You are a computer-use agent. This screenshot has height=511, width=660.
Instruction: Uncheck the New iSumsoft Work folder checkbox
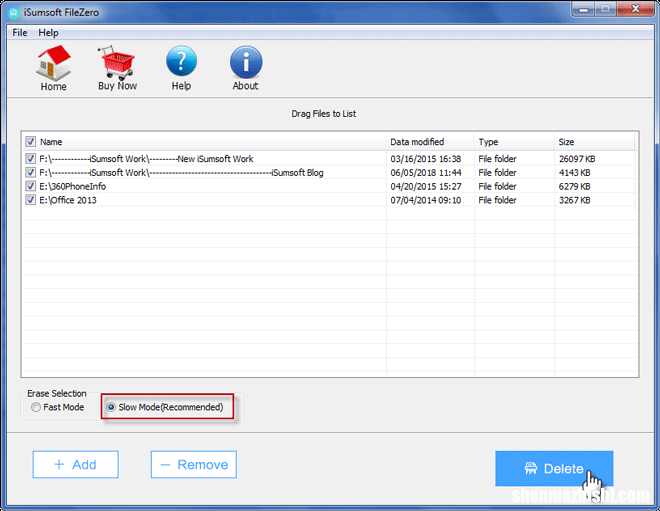click(x=30, y=159)
